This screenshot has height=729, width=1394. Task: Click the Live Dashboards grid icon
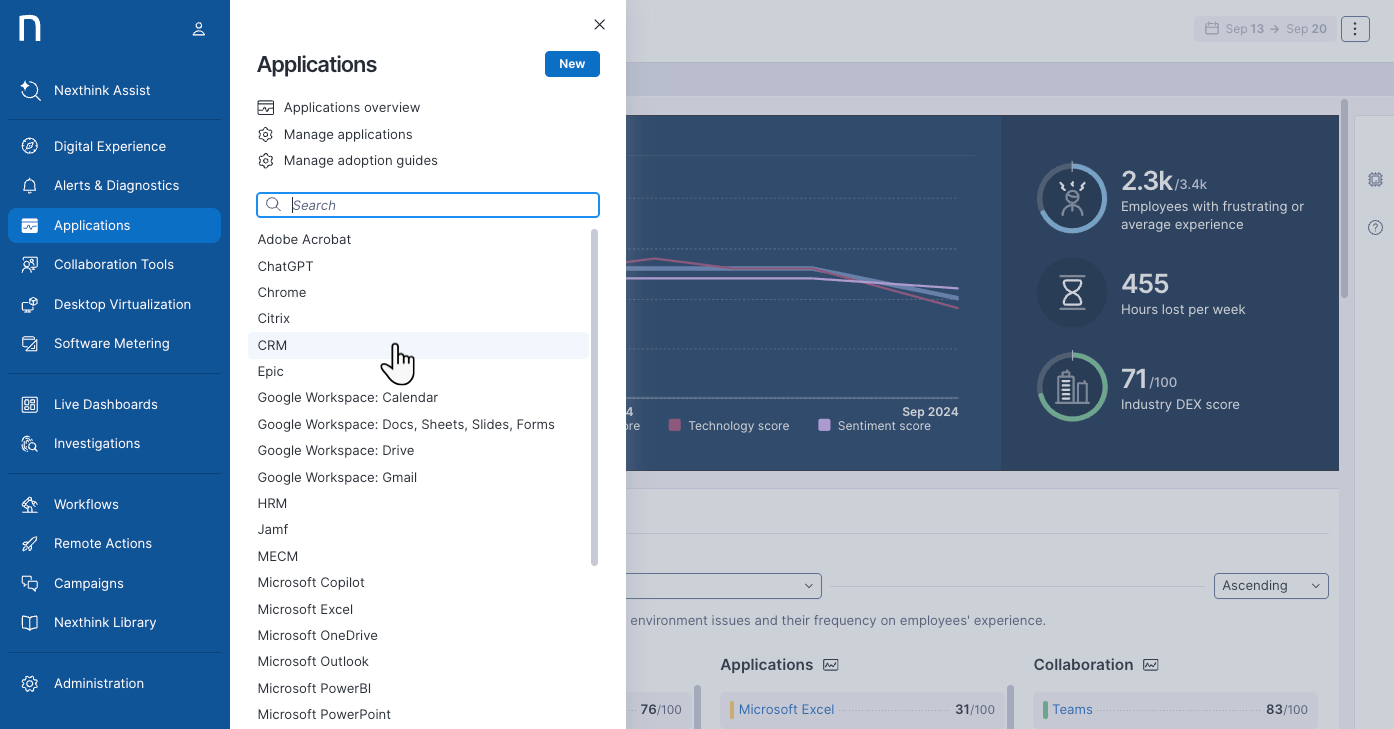(x=30, y=404)
